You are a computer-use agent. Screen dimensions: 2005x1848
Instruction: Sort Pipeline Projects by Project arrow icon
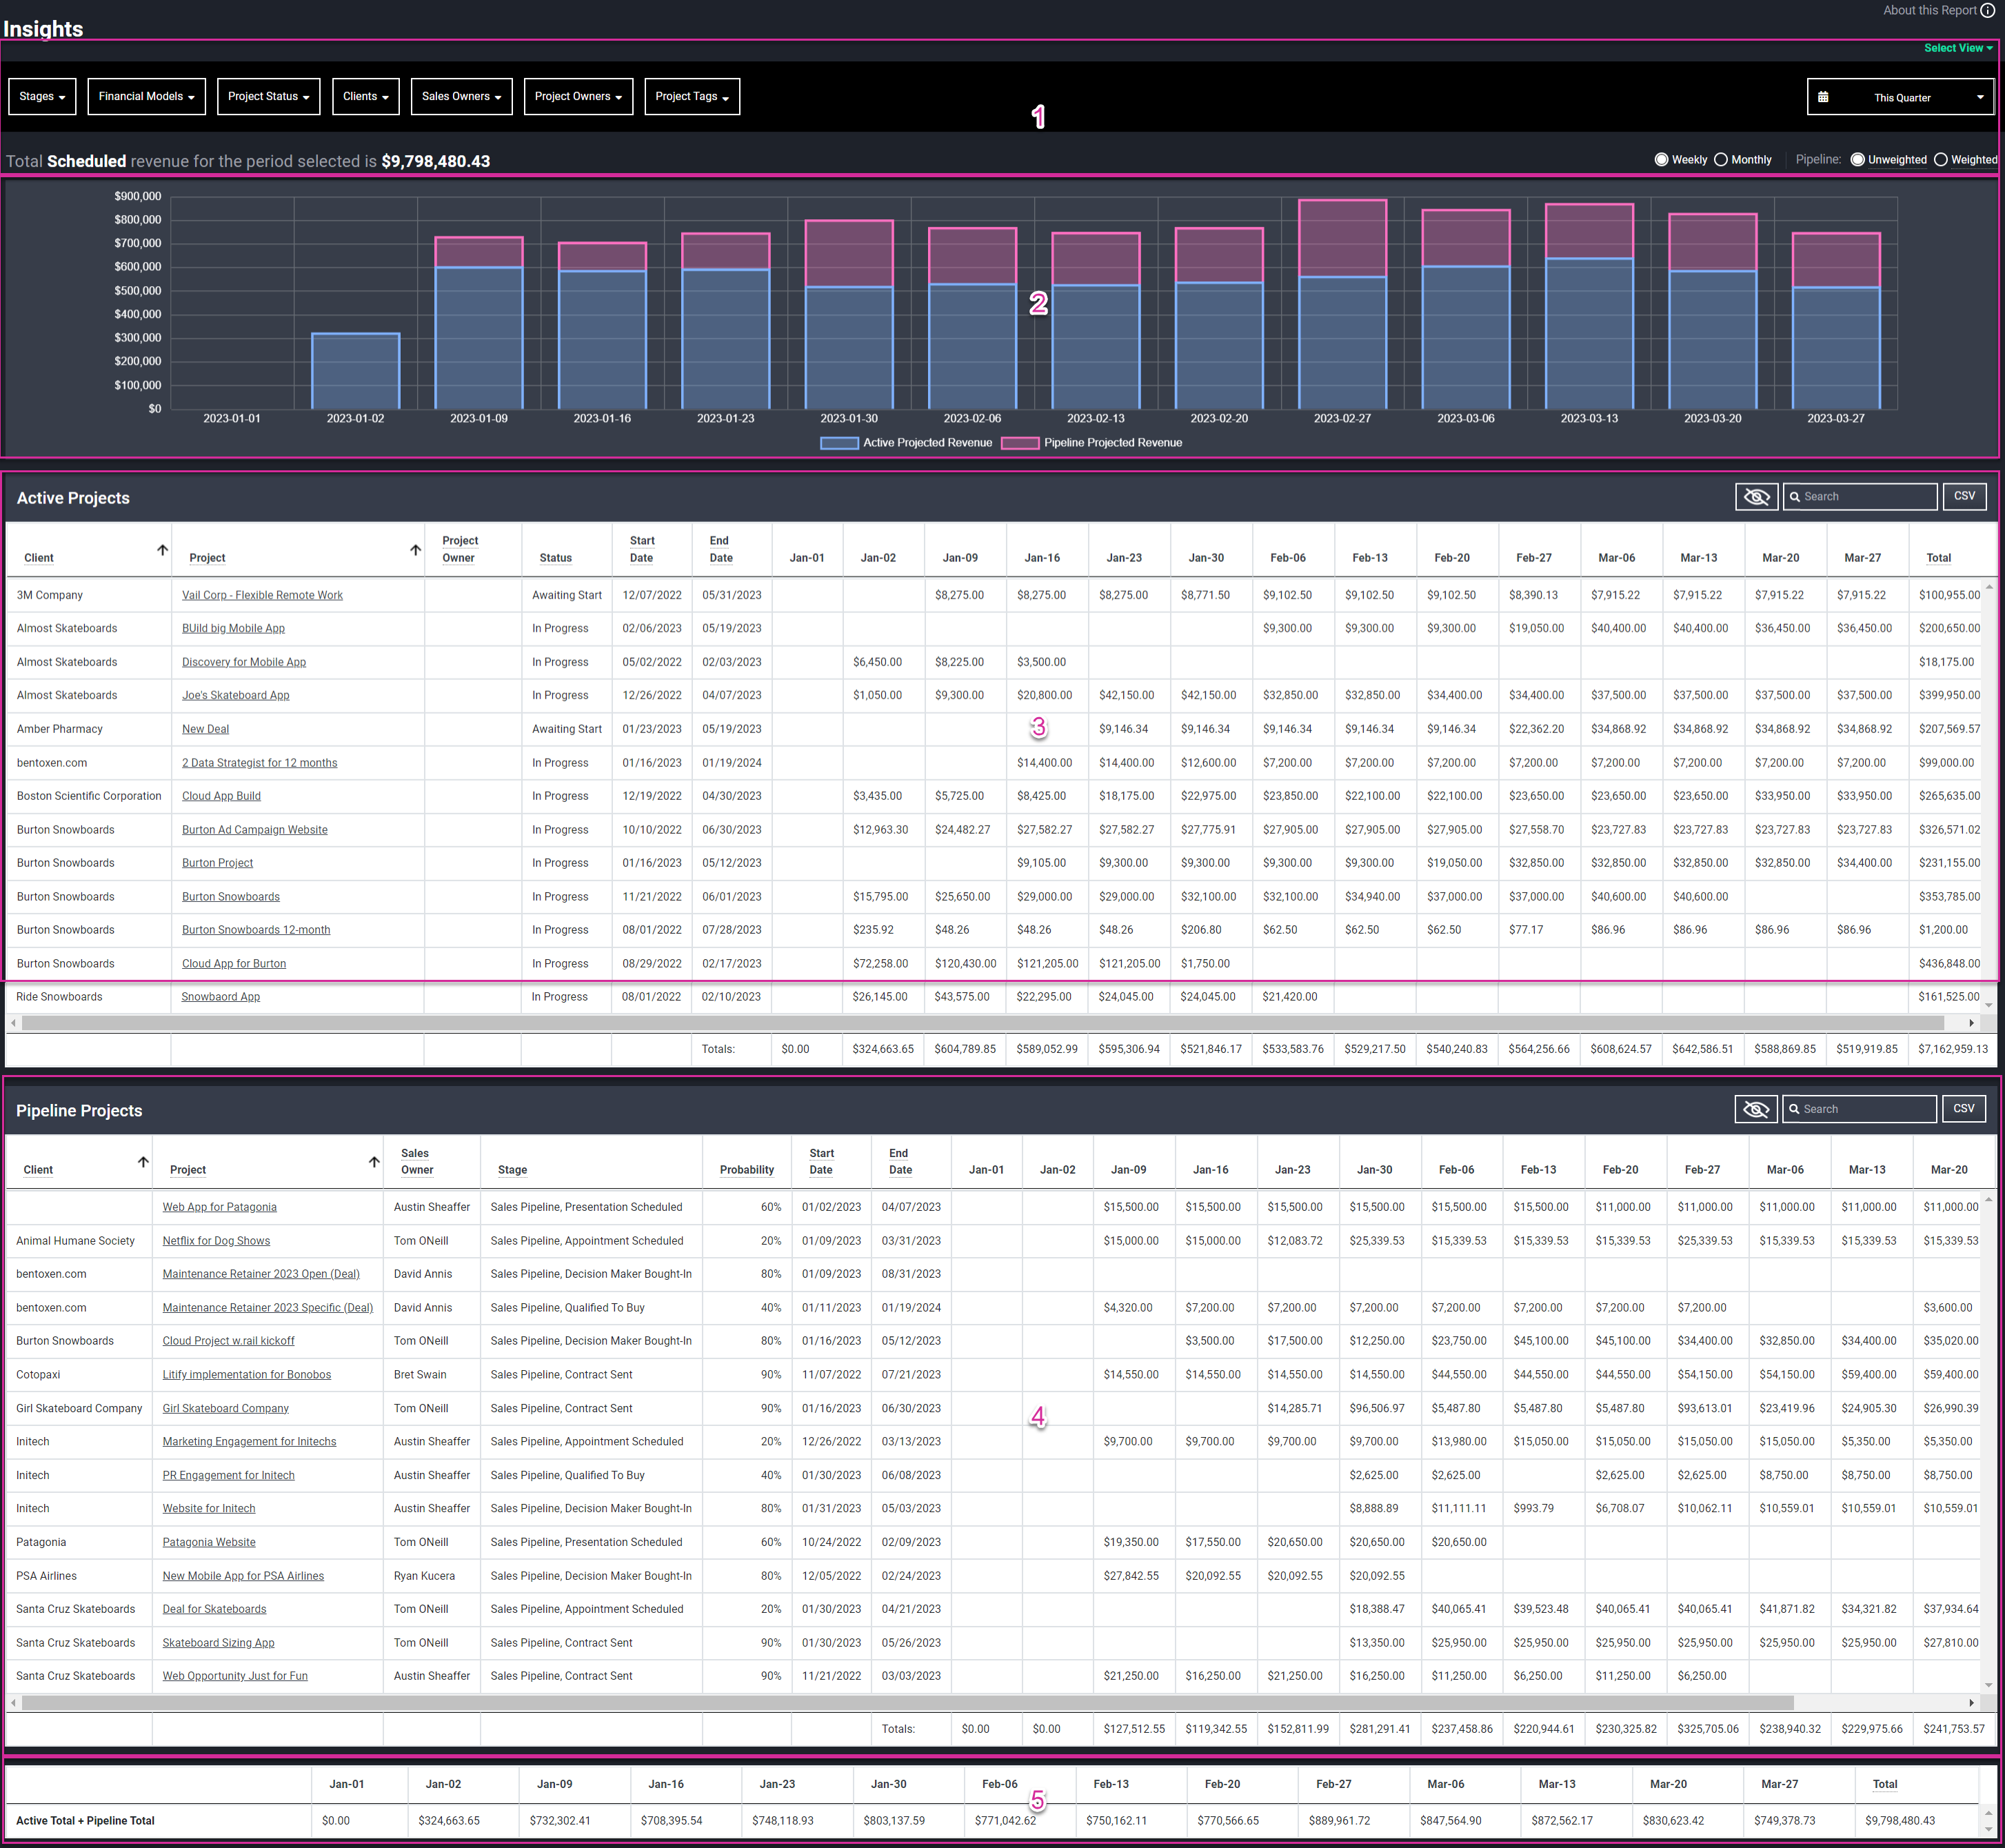coord(374,1162)
